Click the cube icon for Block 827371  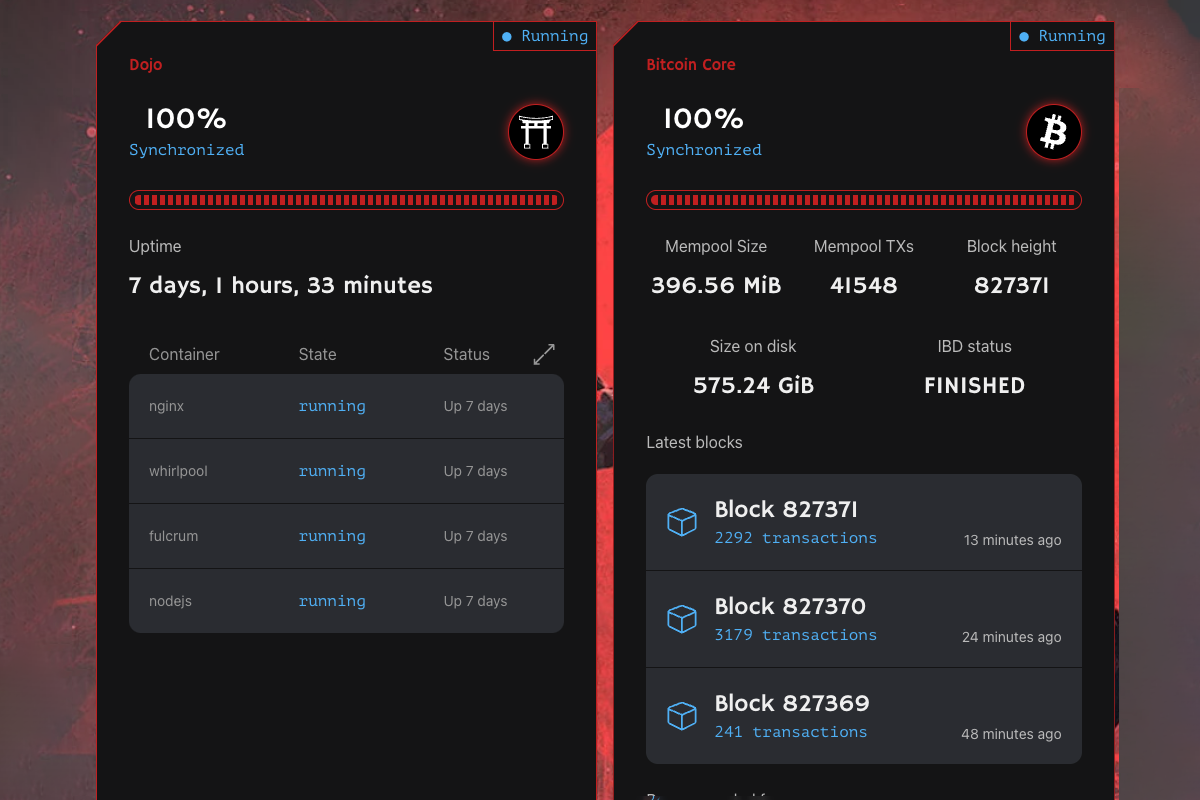pos(681,522)
